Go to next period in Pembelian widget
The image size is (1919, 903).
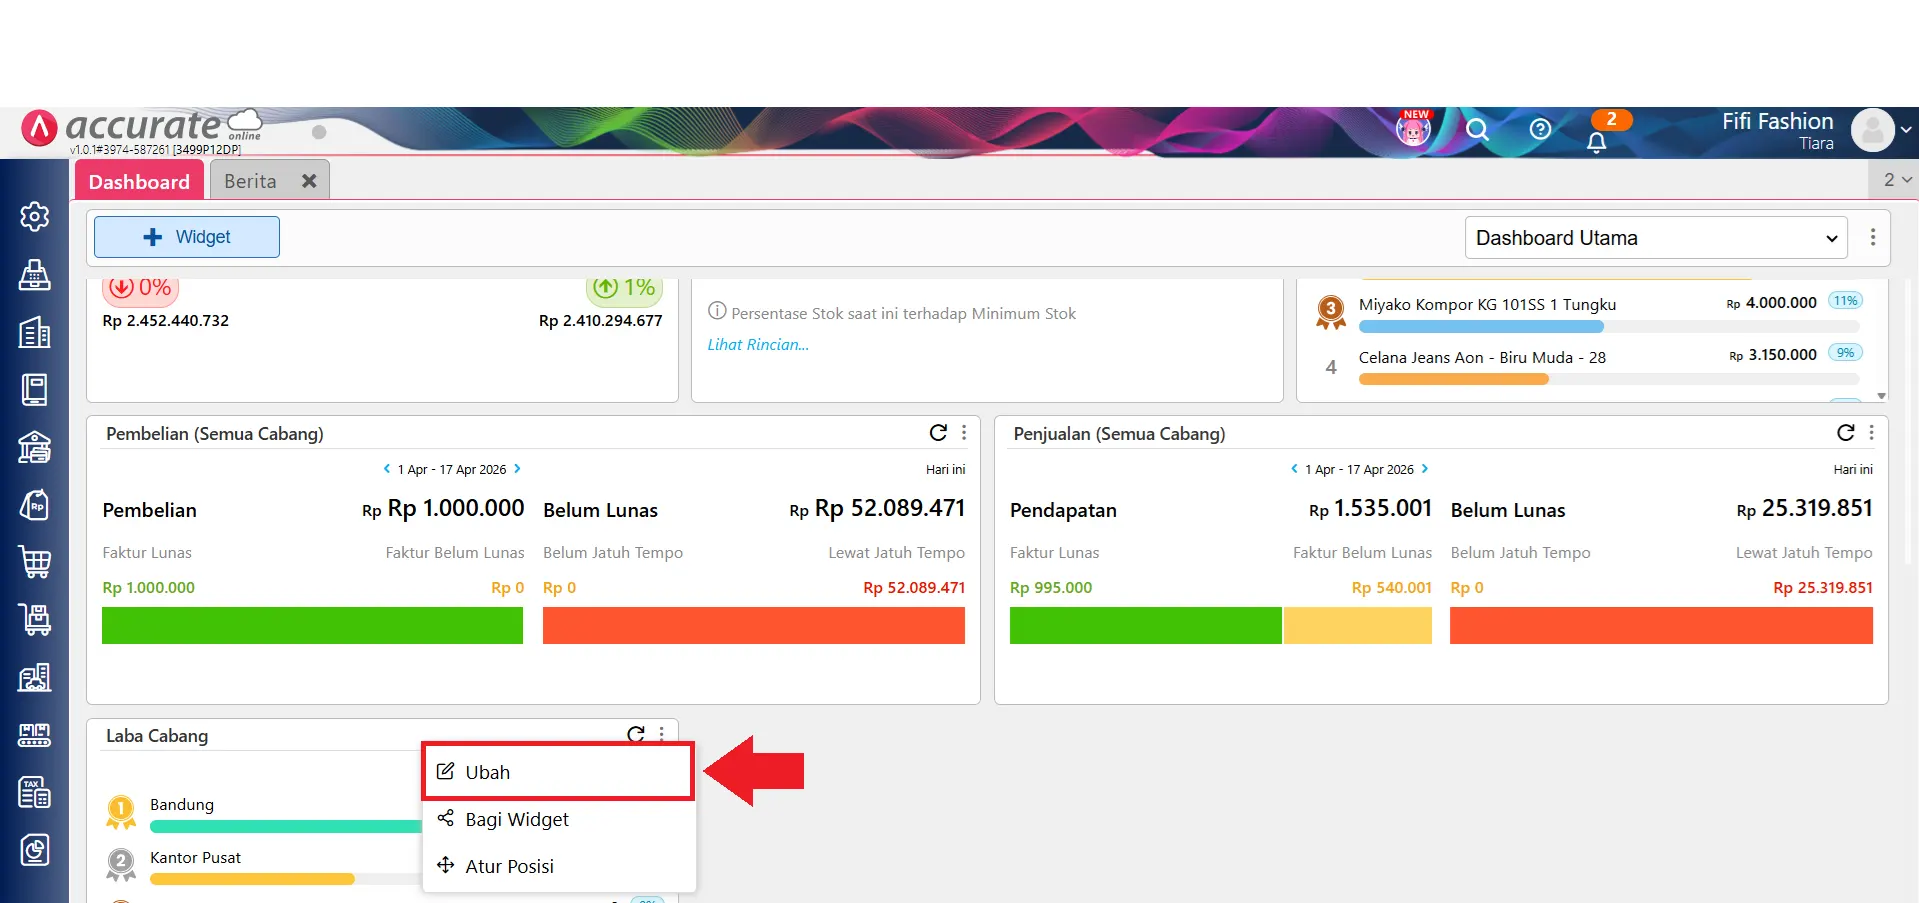517,469
